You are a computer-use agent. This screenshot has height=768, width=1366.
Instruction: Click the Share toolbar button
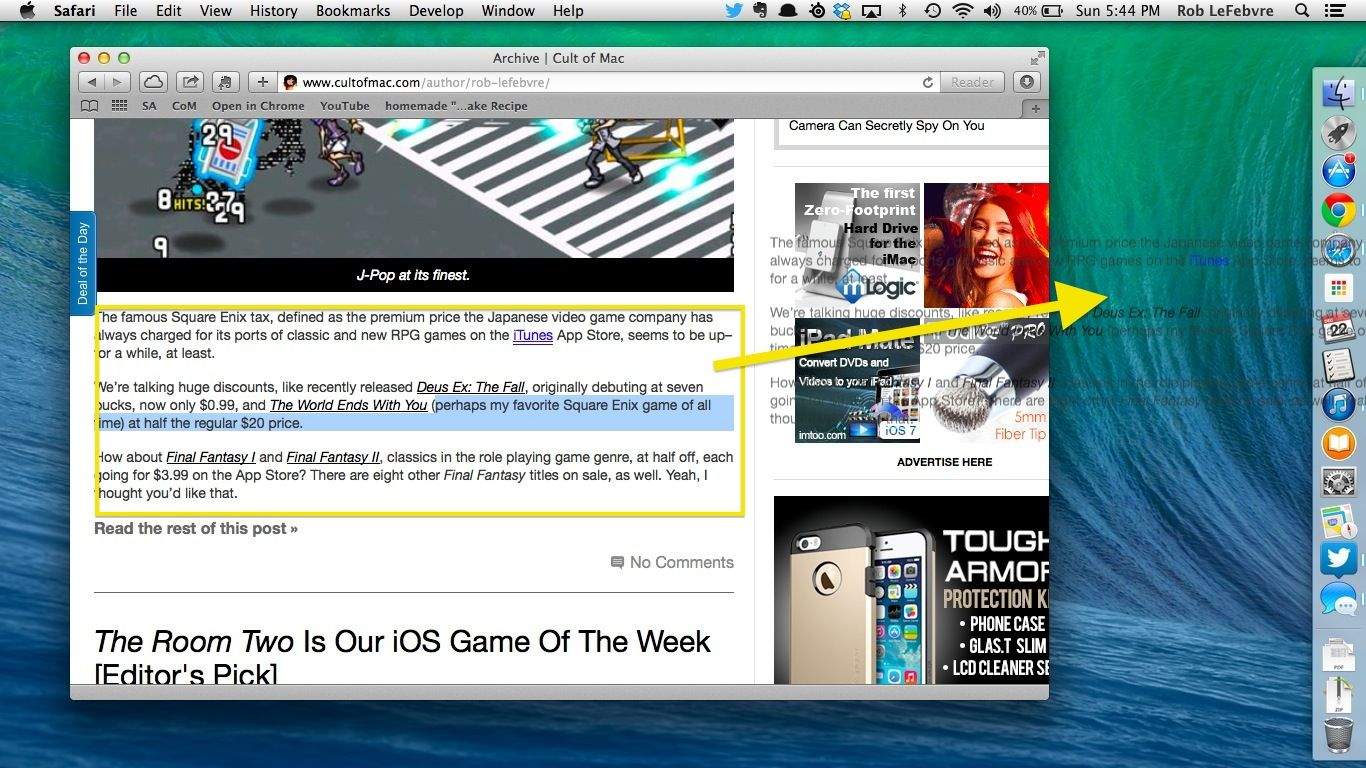pos(189,82)
